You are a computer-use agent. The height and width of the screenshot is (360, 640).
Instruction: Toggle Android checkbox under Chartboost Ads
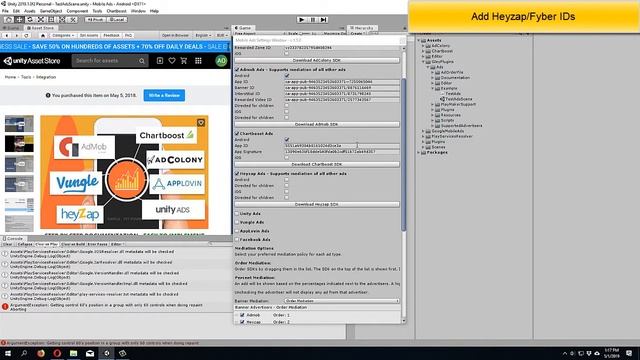pyautogui.click(x=287, y=140)
